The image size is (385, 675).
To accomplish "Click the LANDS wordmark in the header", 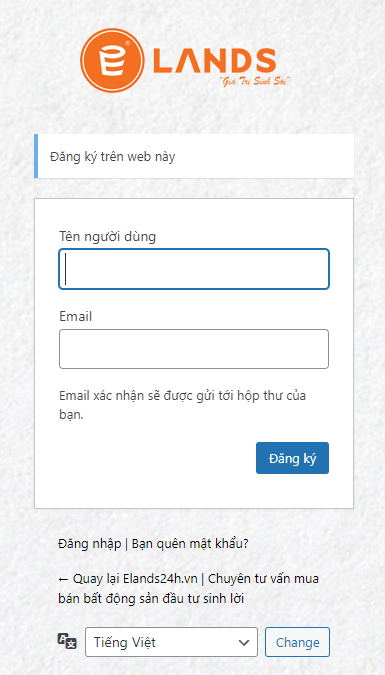I will click(214, 60).
